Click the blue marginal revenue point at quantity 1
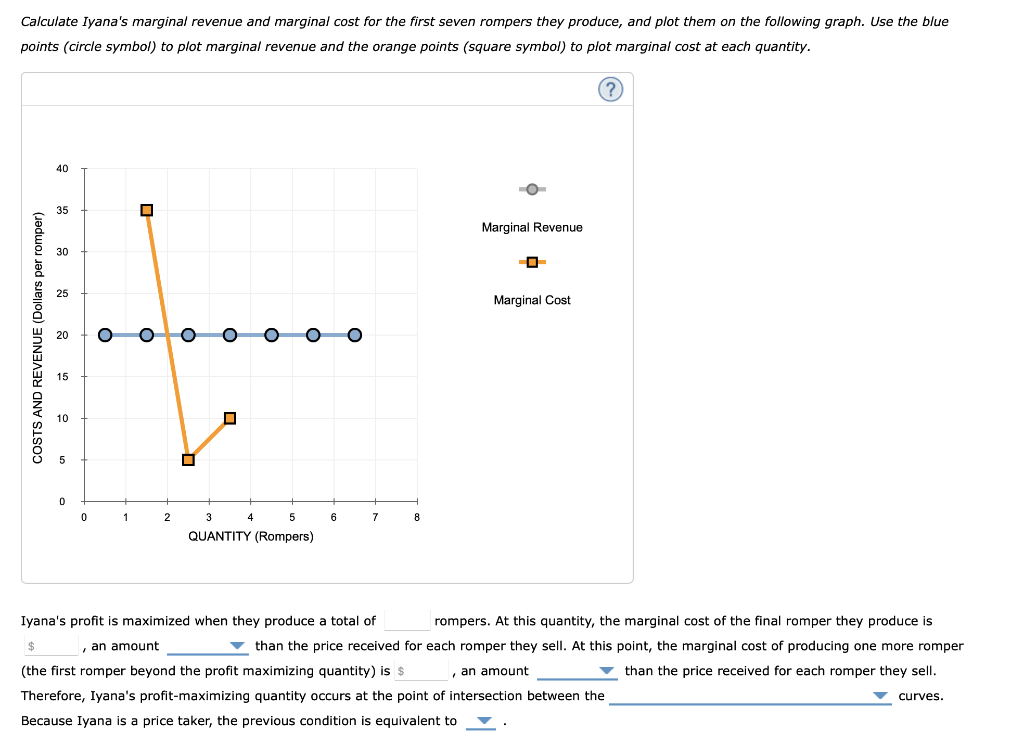Image resolution: width=1024 pixels, height=744 pixels. tap(104, 335)
